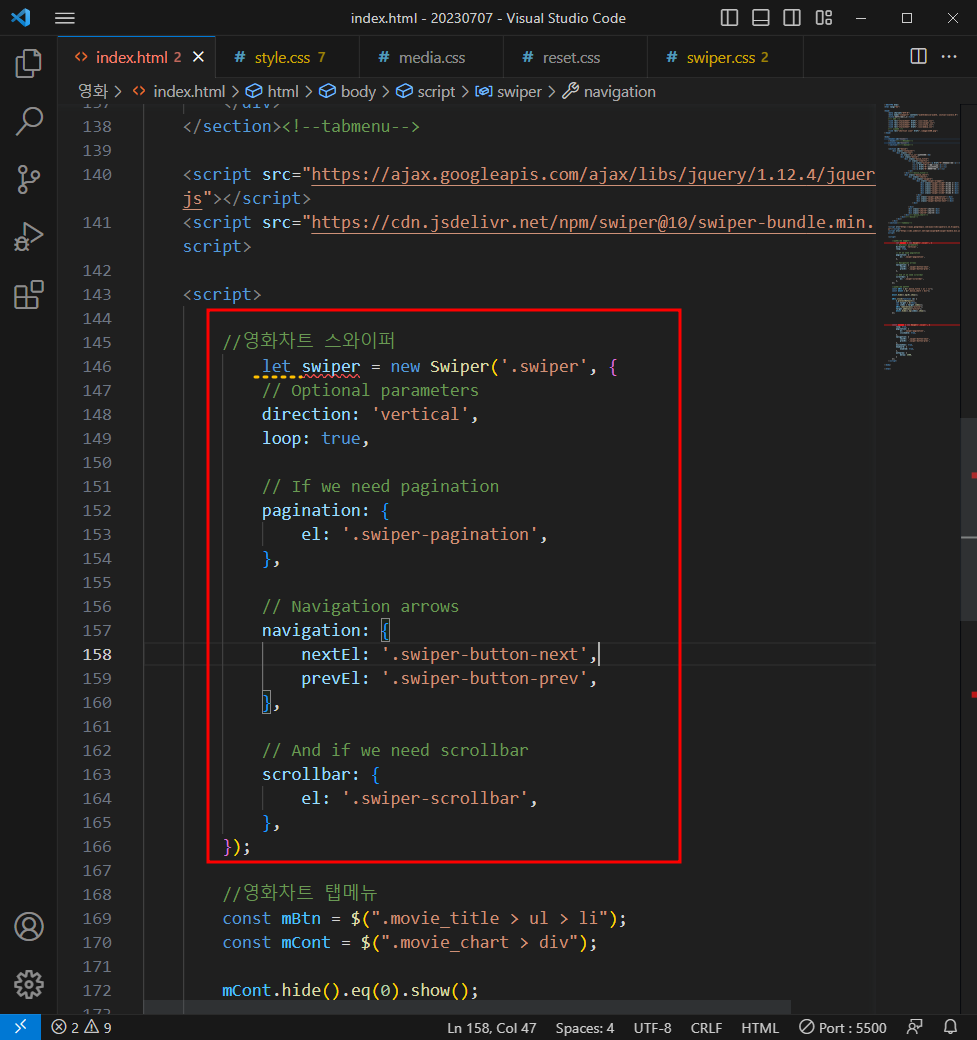Toggle the primary side bar
Image resolution: width=977 pixels, height=1040 pixels.
729,18
